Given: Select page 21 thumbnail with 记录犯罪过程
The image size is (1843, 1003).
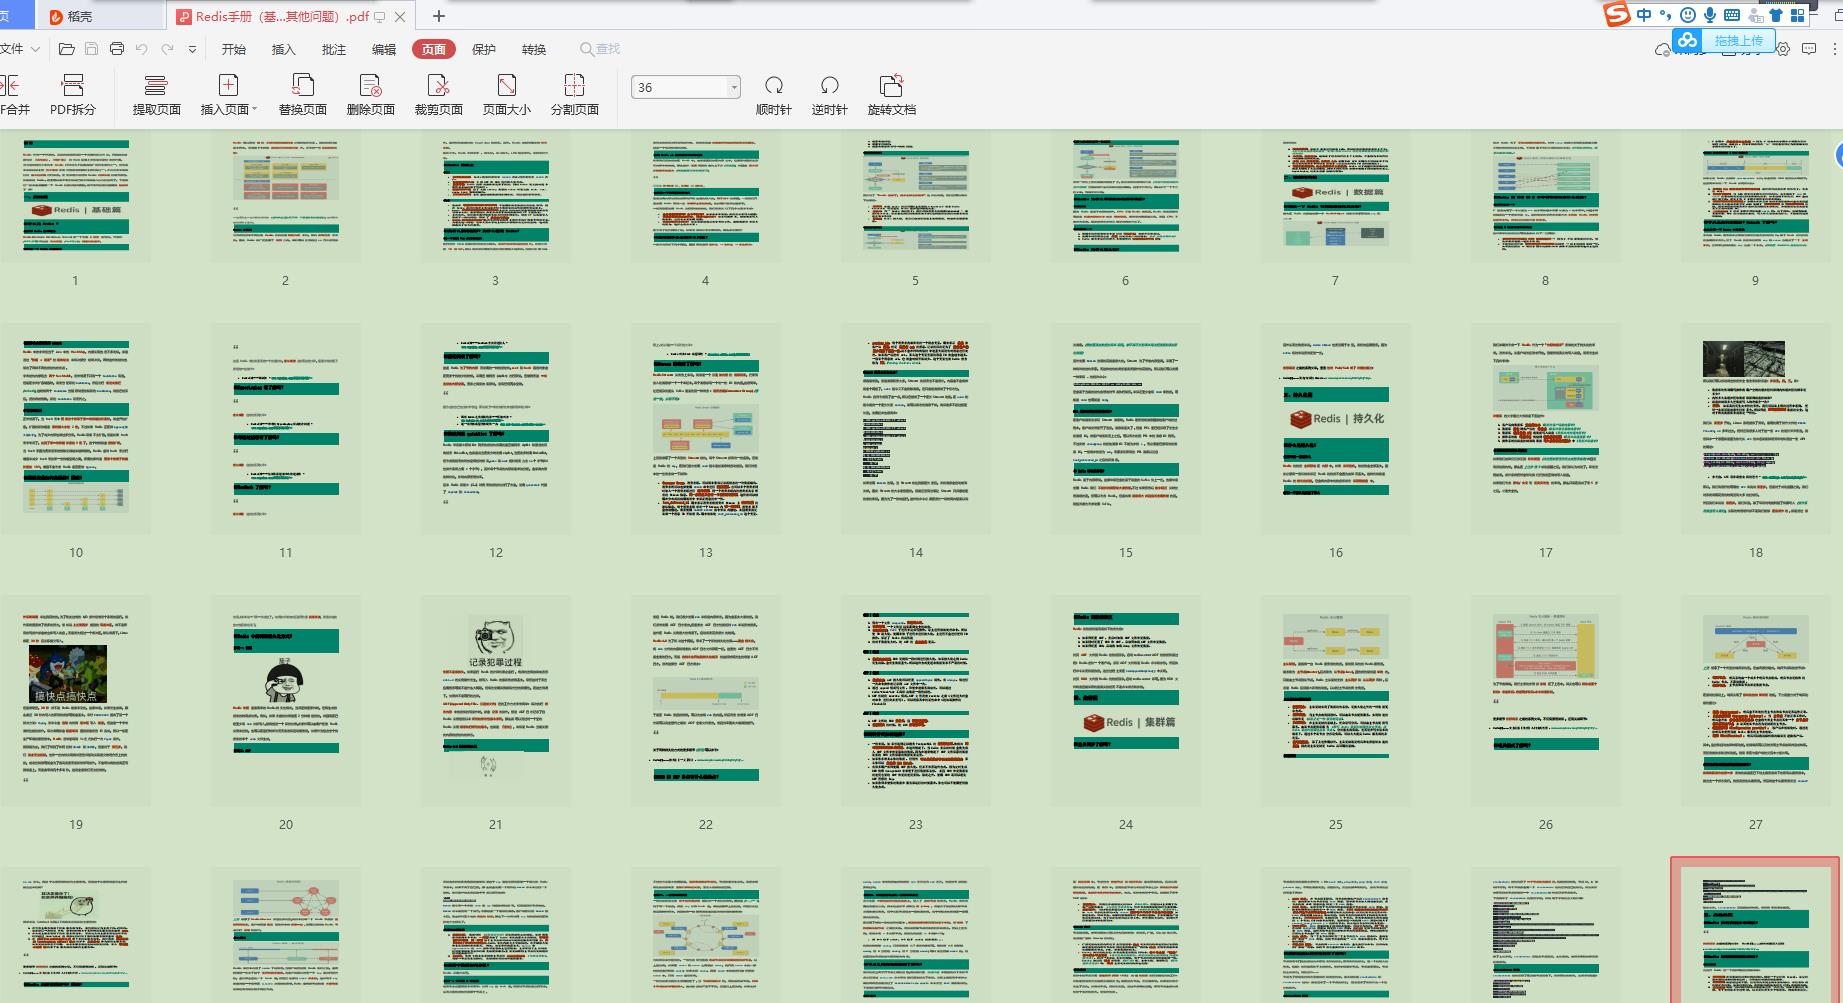Looking at the screenshot, I should pos(495,700).
